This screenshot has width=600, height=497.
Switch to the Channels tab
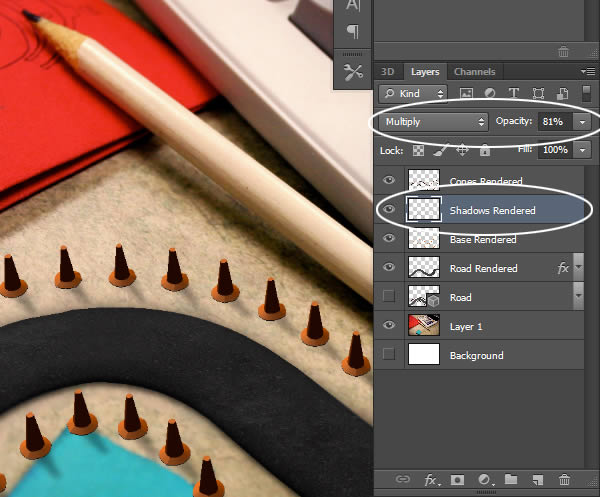coord(474,72)
